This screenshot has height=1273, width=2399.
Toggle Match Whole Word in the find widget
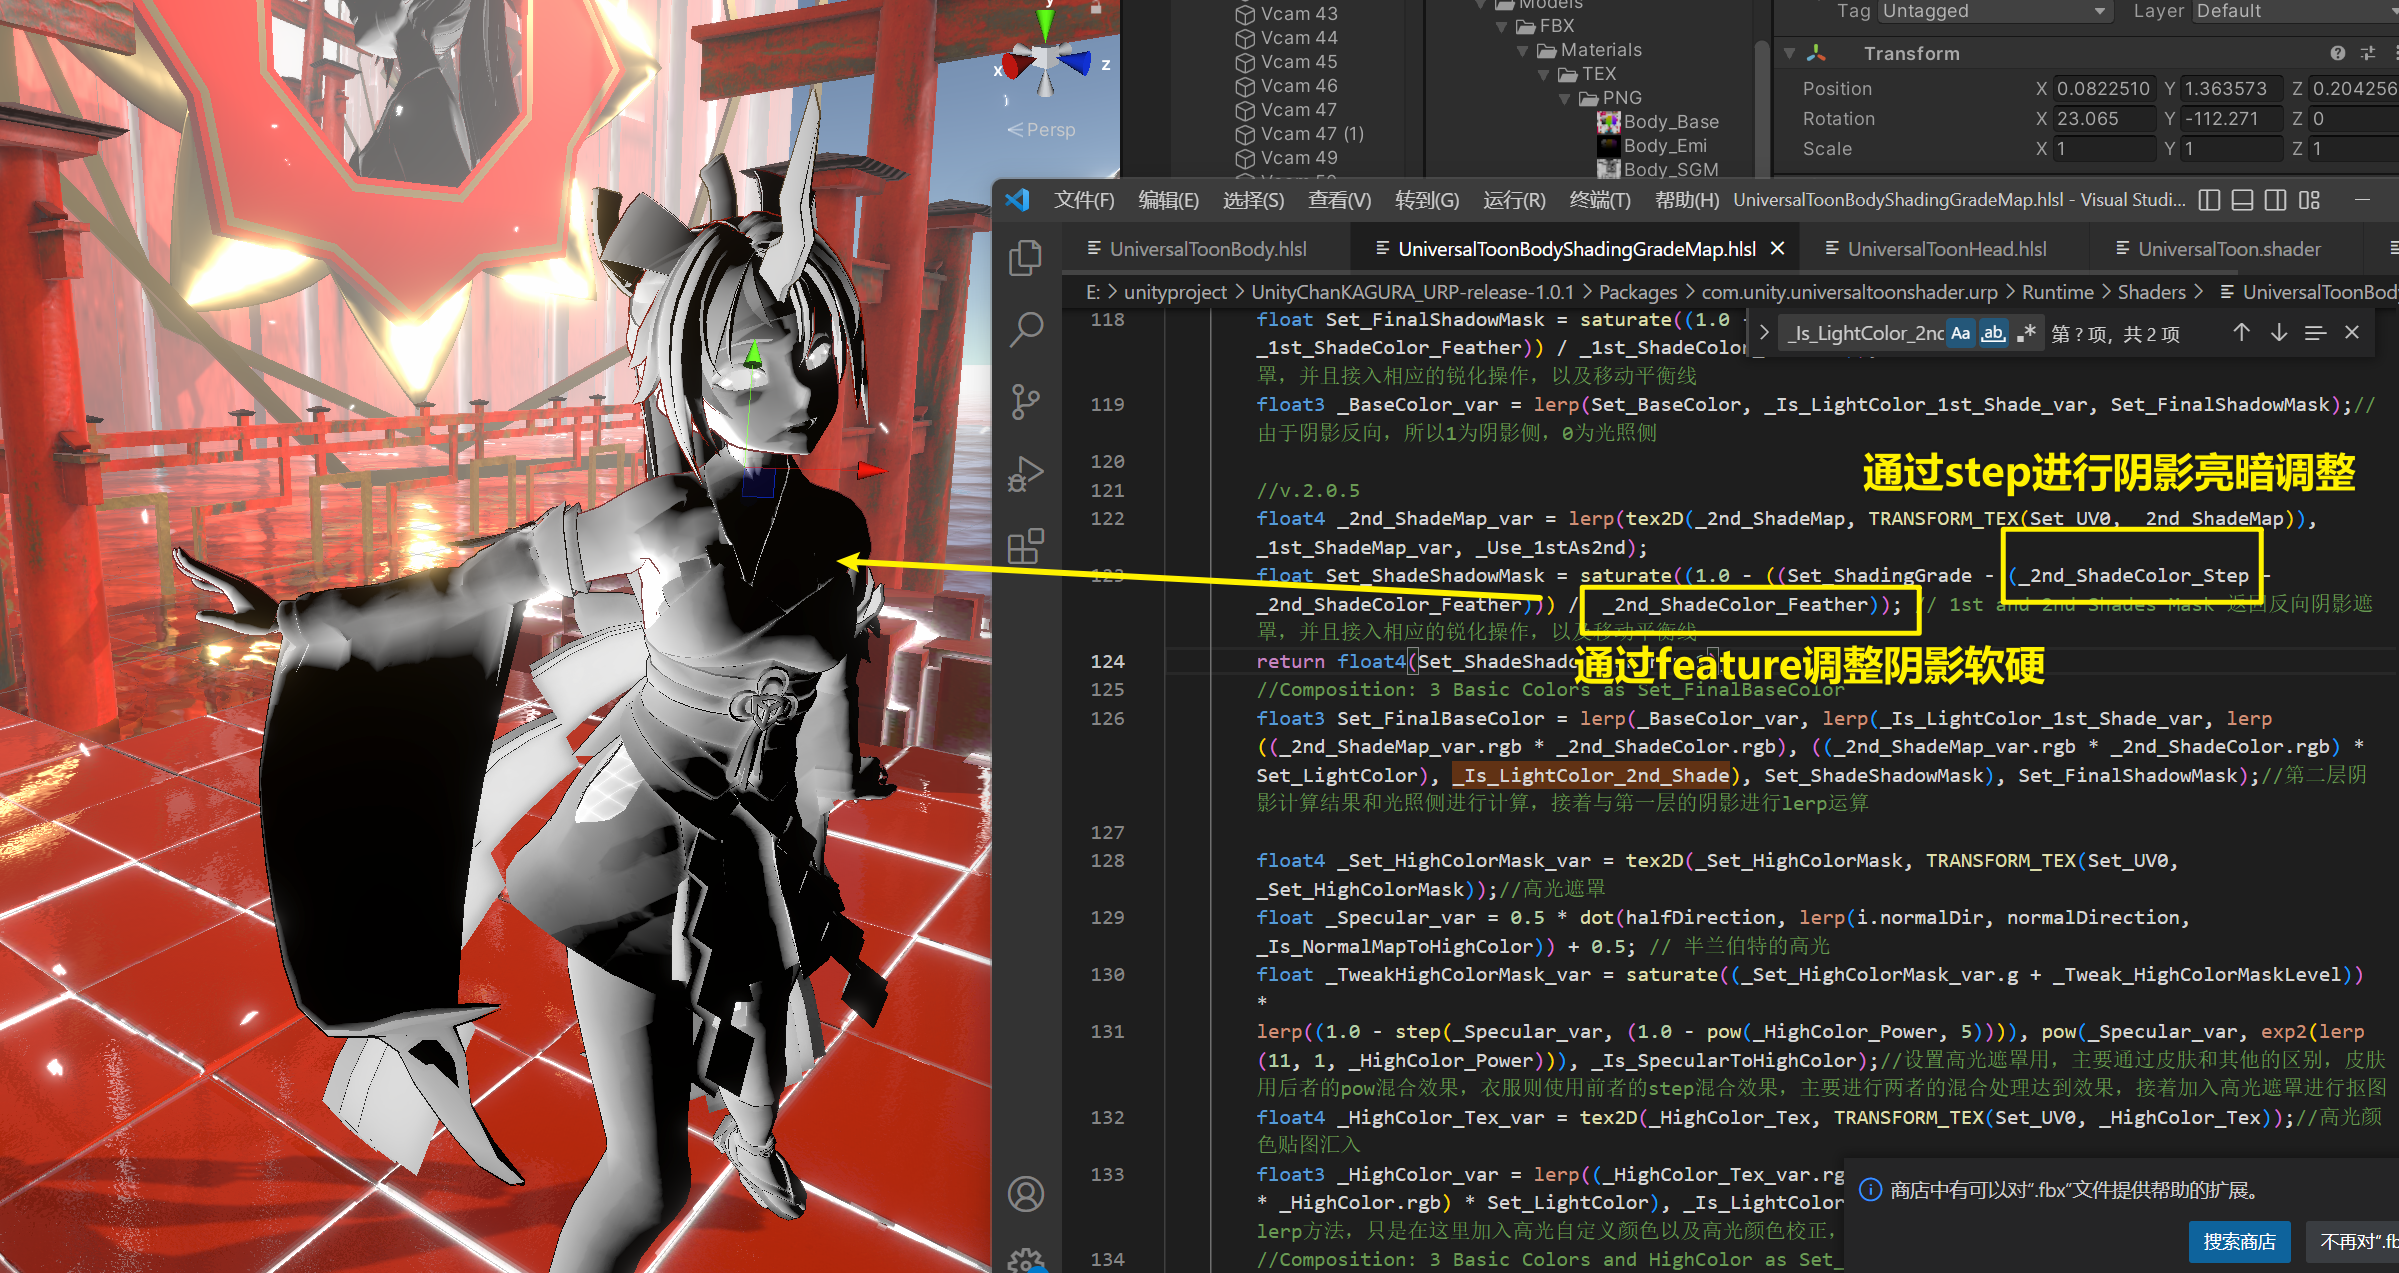pyautogui.click(x=1993, y=333)
